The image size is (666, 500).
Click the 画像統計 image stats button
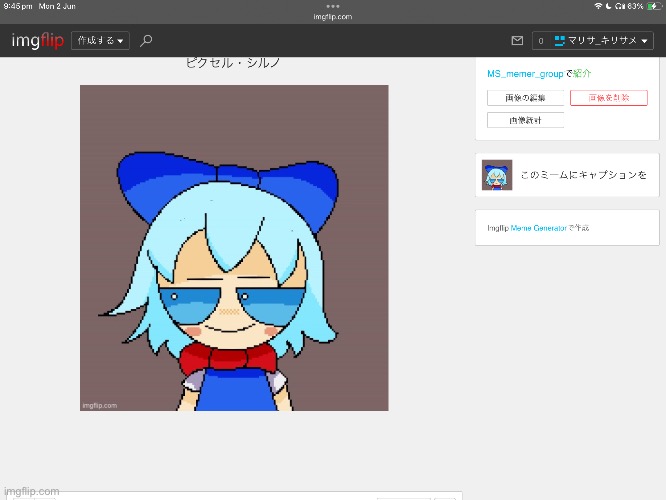click(x=525, y=120)
